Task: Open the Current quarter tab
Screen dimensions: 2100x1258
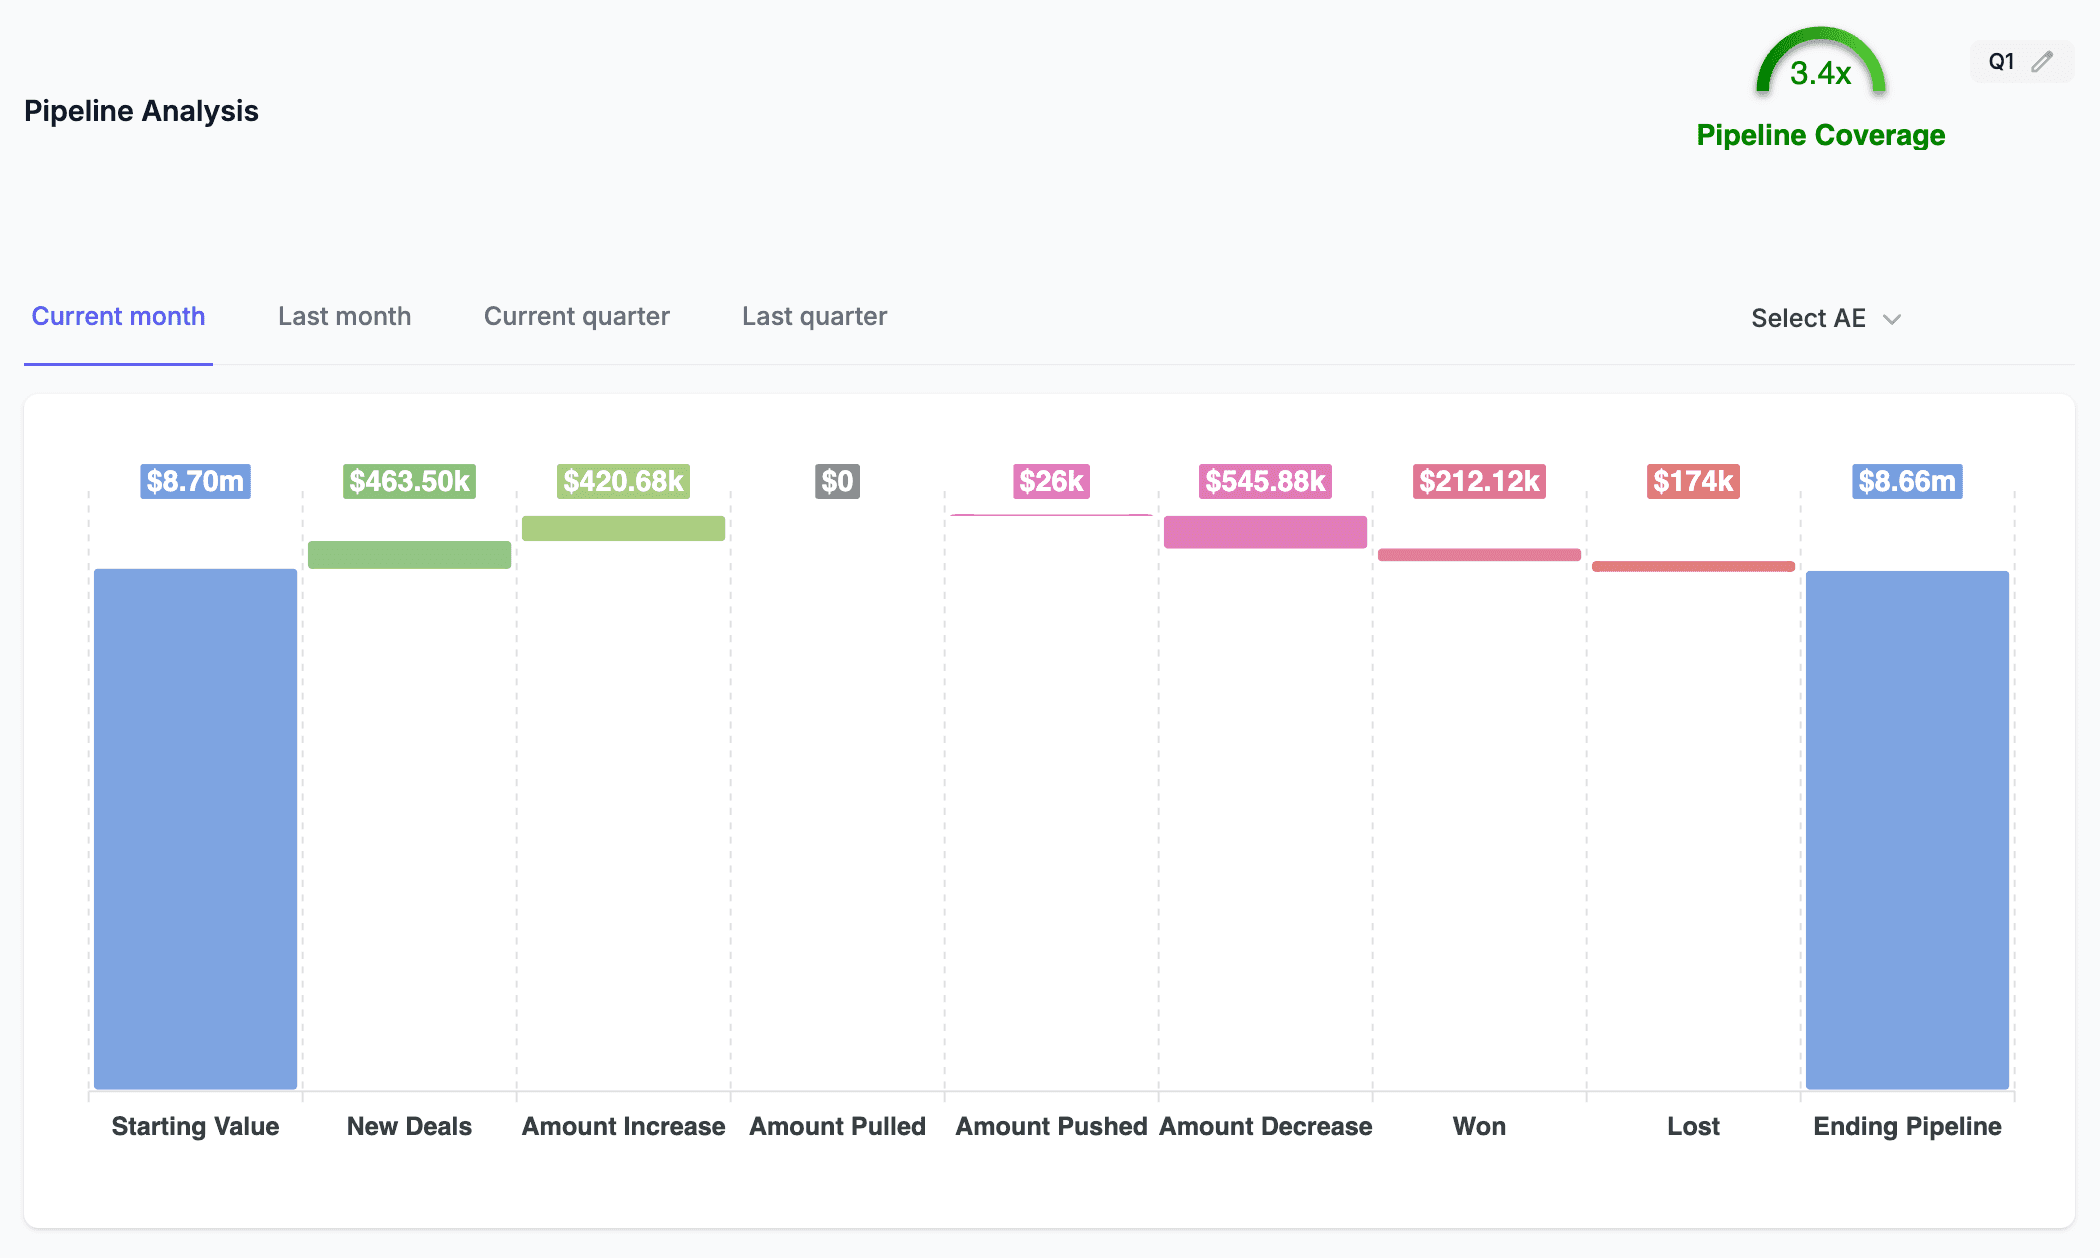Action: (x=576, y=316)
